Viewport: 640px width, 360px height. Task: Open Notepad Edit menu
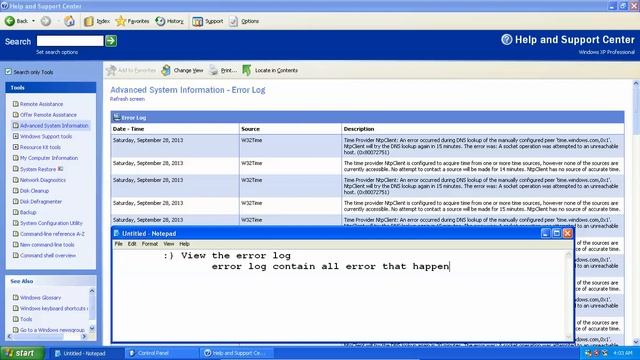pos(132,244)
